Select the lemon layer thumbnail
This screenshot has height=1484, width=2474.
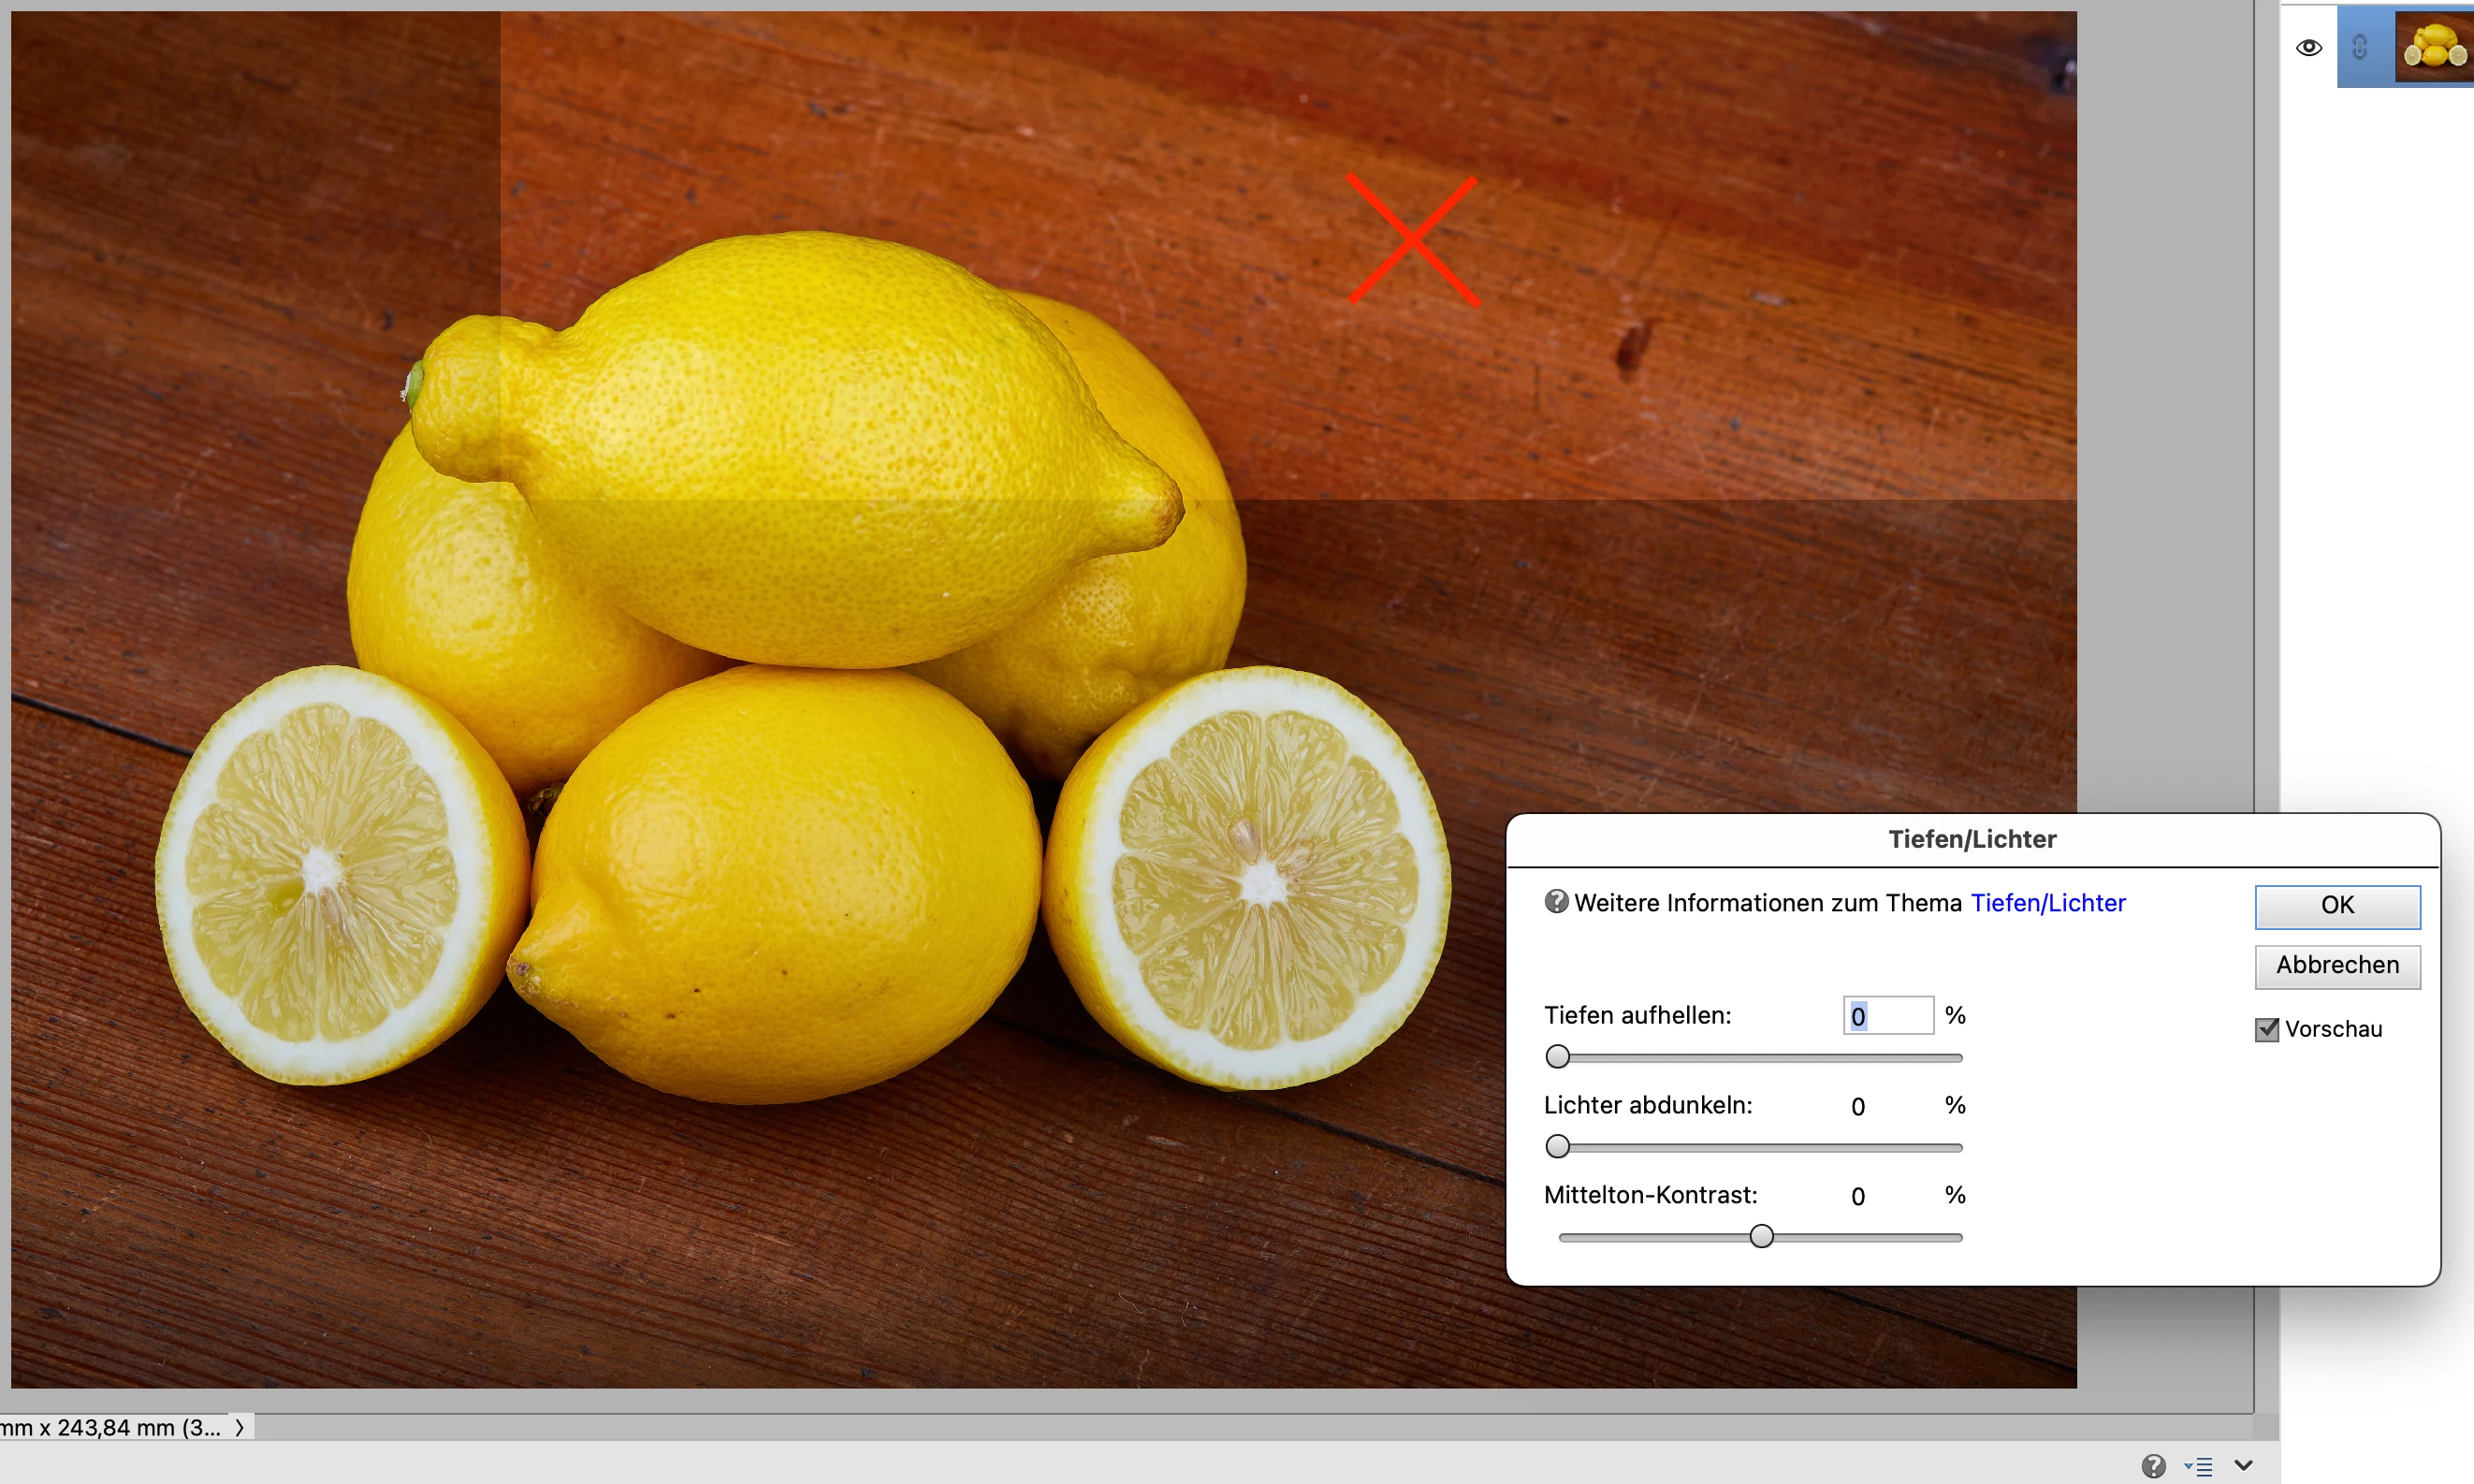pyautogui.click(x=2435, y=47)
